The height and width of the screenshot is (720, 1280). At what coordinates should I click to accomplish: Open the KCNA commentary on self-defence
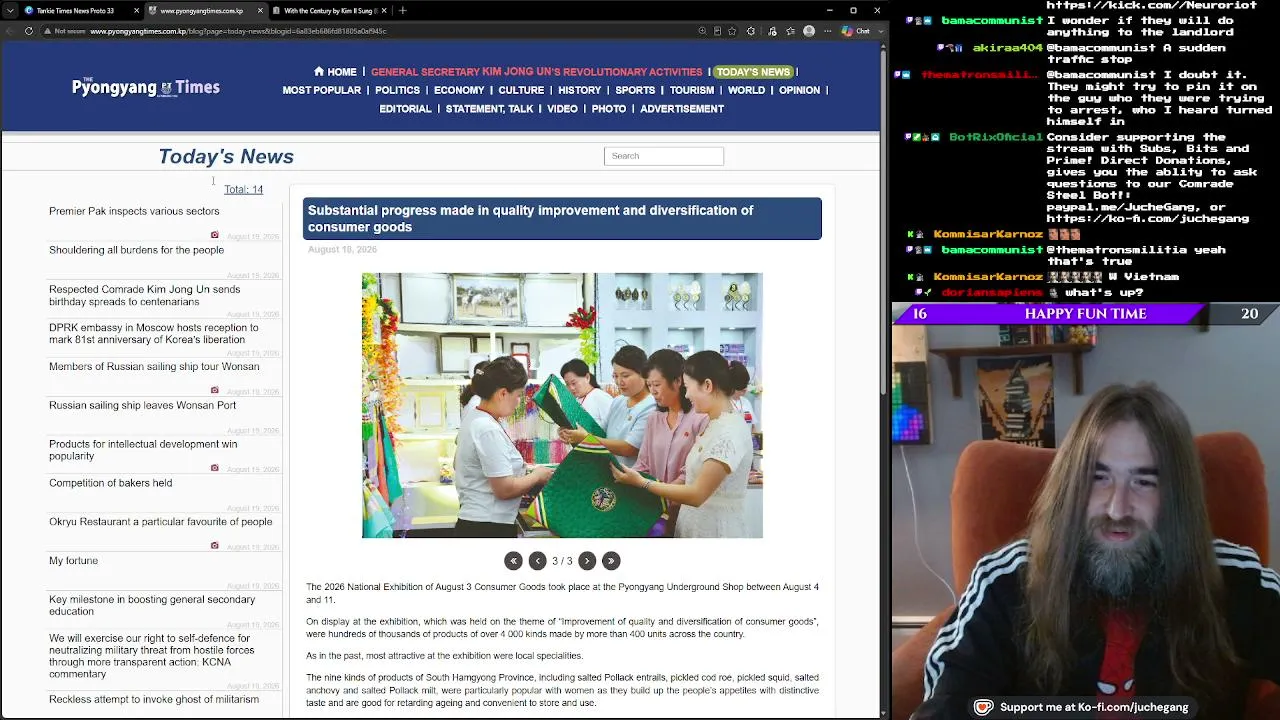[152, 656]
